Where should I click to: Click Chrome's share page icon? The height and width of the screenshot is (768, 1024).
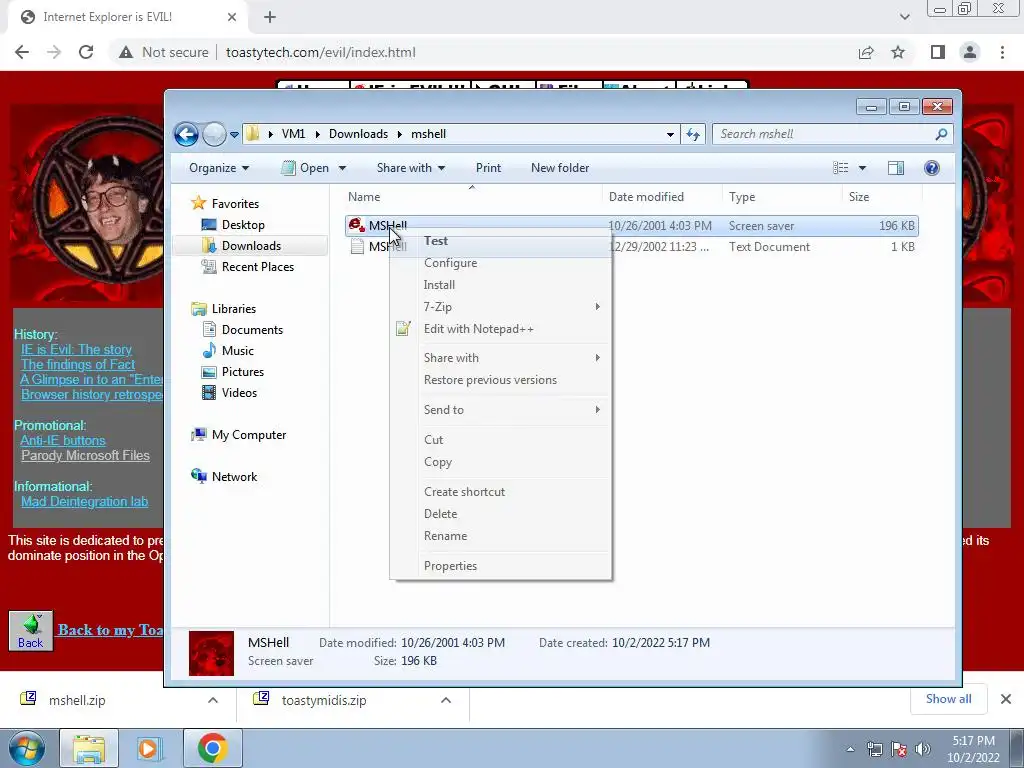[x=866, y=52]
